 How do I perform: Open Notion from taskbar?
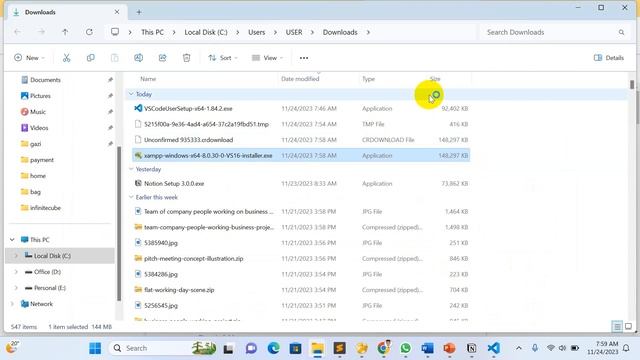coord(471,348)
